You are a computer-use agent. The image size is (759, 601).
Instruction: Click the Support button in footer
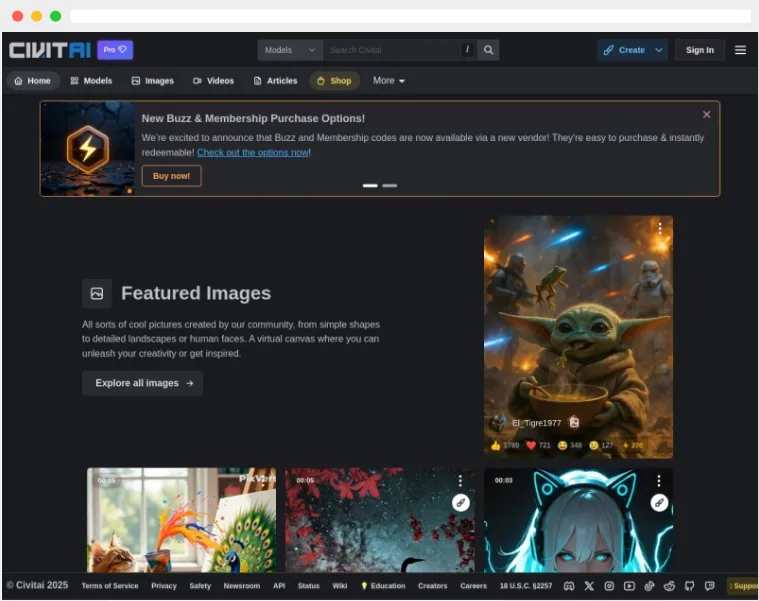point(743,586)
